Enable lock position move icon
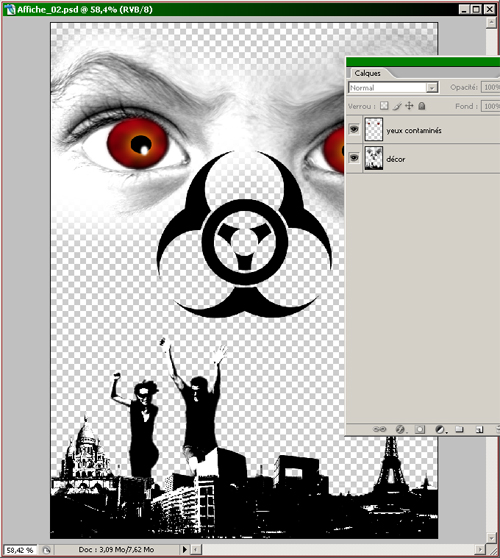500x558 pixels. click(x=409, y=106)
